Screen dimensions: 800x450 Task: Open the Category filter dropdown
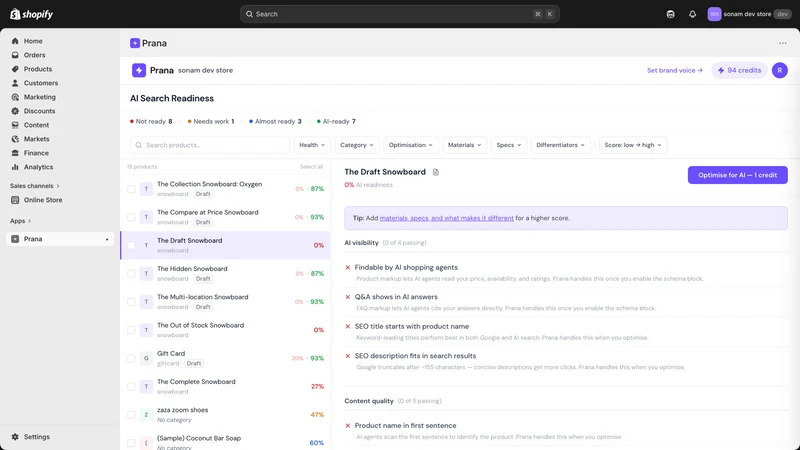[x=357, y=145]
